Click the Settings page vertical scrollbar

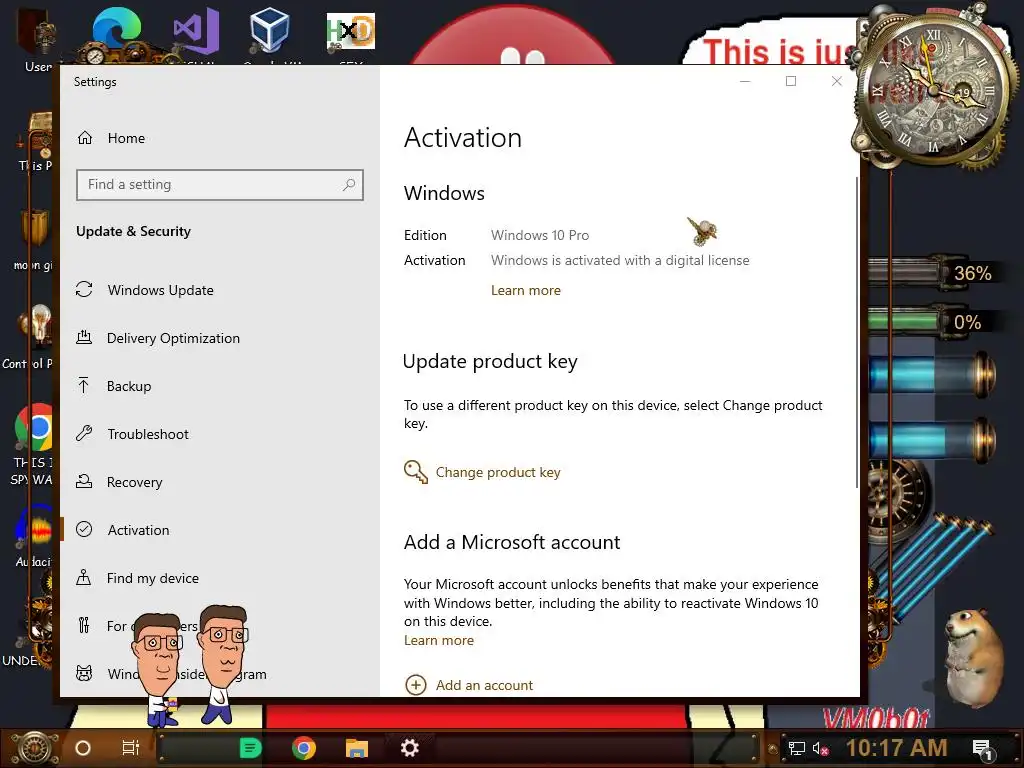856,332
